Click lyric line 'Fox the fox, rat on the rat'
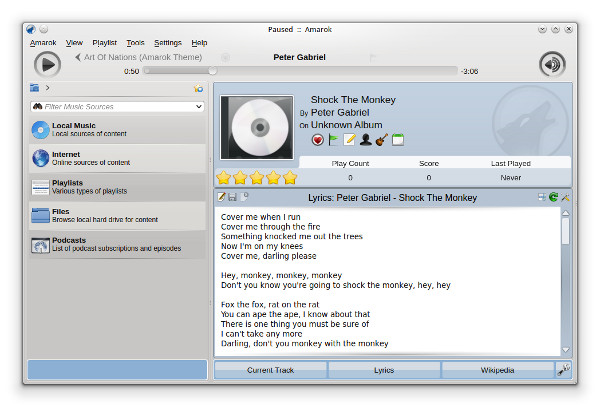The height and width of the screenshot is (407, 600). pyautogui.click(x=270, y=304)
